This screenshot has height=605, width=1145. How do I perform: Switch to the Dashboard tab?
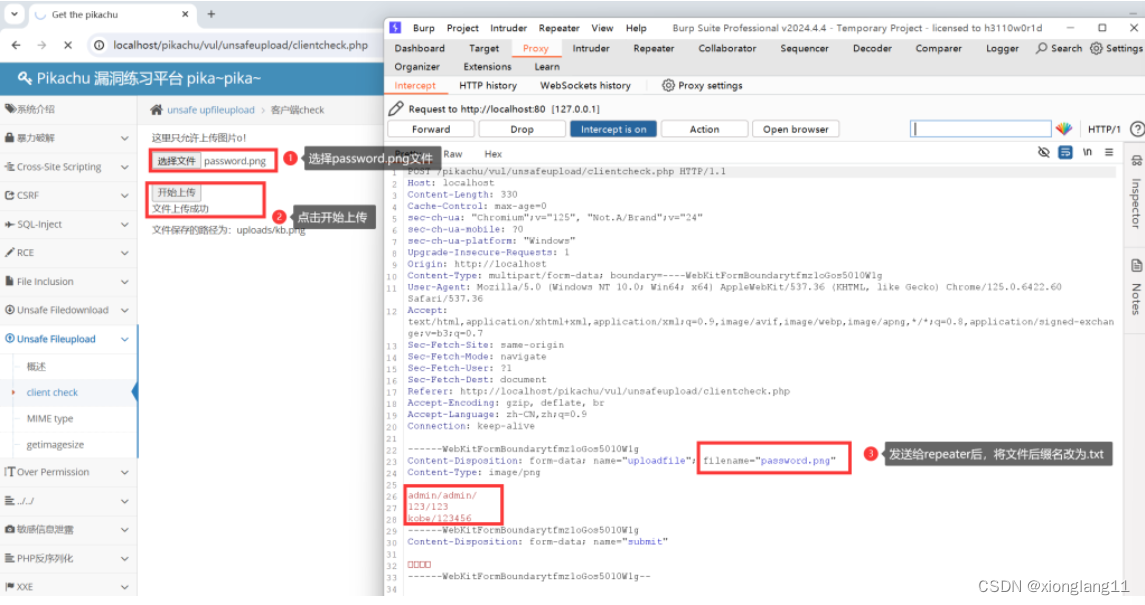(x=419, y=48)
